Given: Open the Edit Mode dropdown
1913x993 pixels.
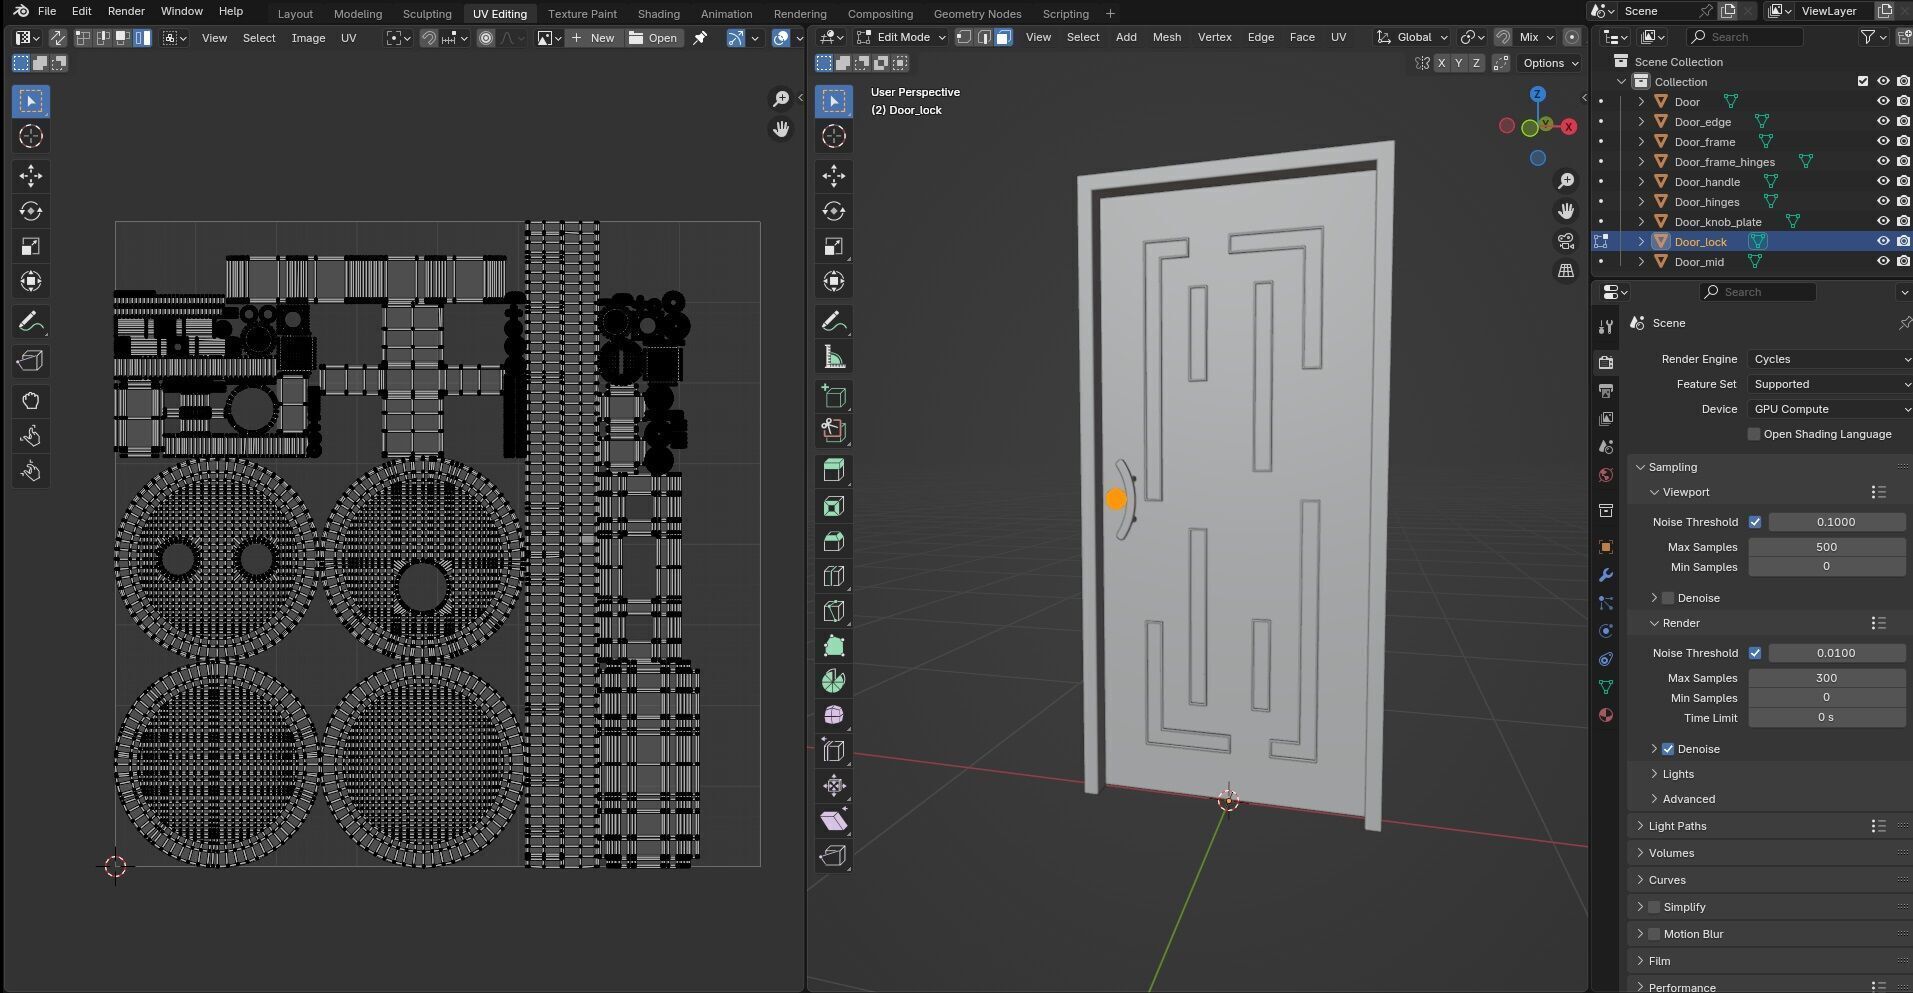Looking at the screenshot, I should pos(901,37).
